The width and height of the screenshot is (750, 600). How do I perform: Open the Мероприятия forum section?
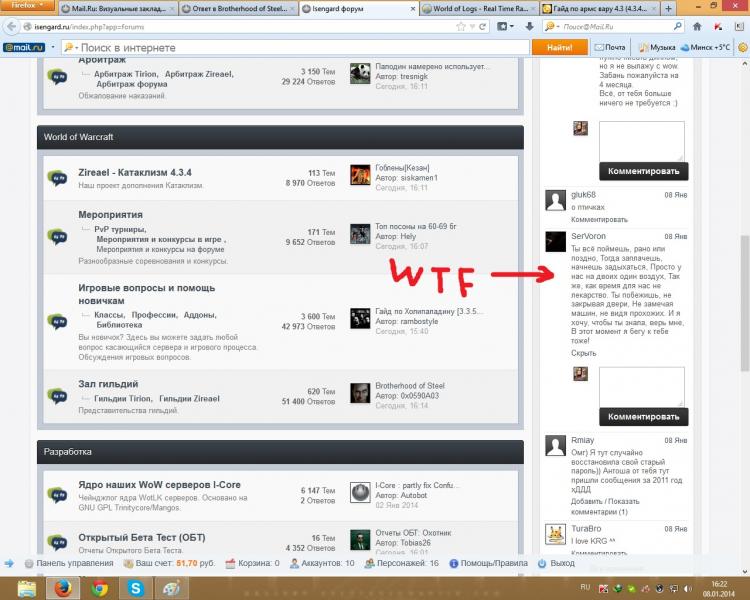click(x=110, y=214)
